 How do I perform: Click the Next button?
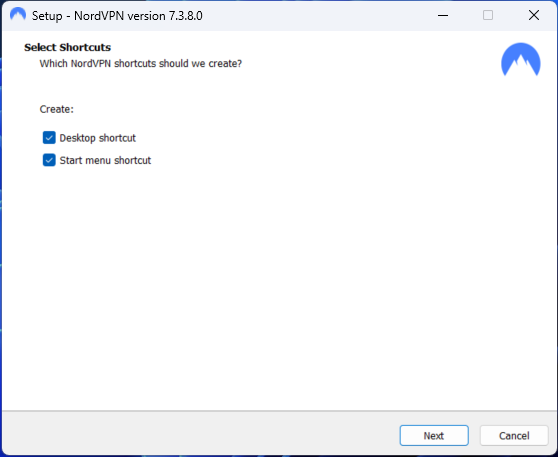click(434, 435)
